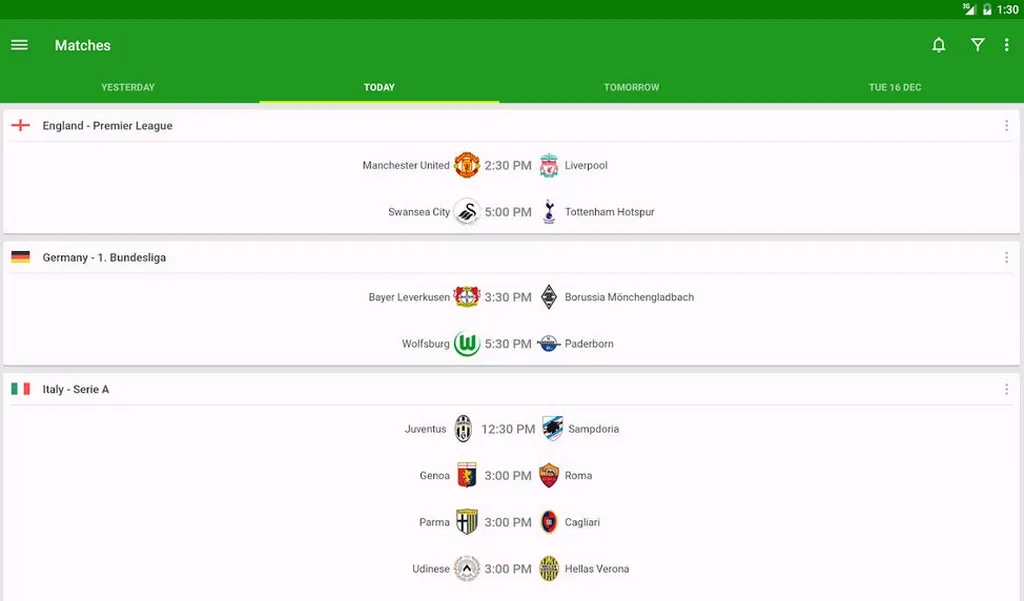Switch to the Yesterday tab
Image resolution: width=1024 pixels, height=601 pixels.
coord(128,88)
